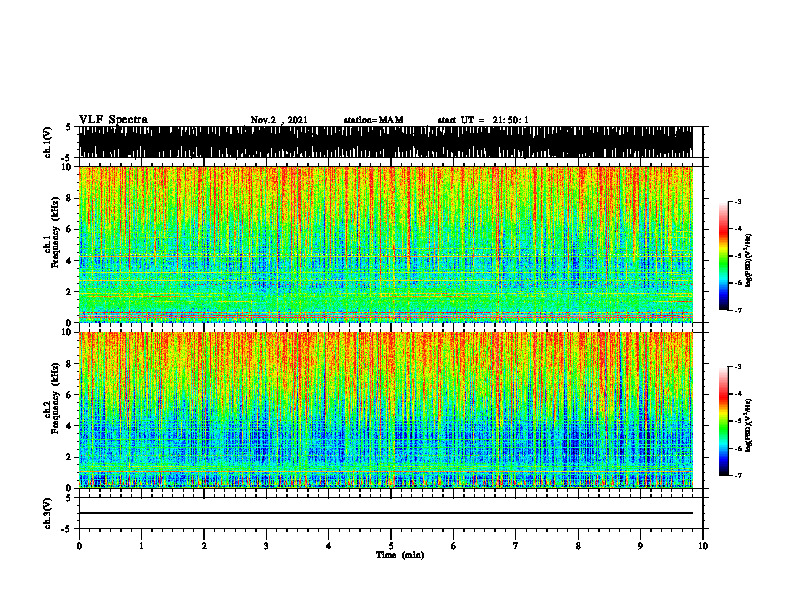Click the "3" tick on the time axis
This screenshot has height=612, width=792.
click(x=266, y=546)
